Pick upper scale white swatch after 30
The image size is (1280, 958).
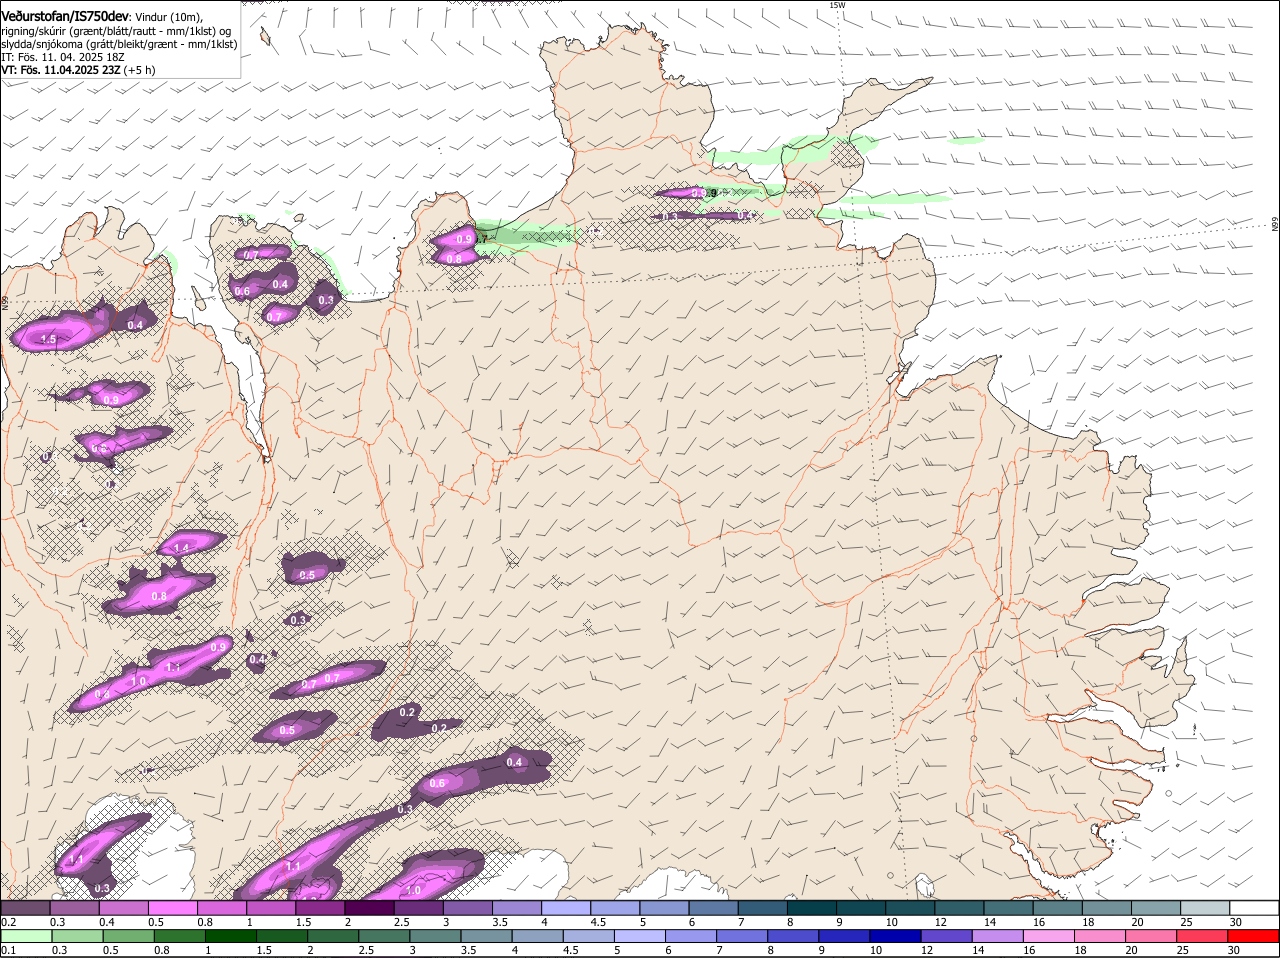pyautogui.click(x=1254, y=908)
